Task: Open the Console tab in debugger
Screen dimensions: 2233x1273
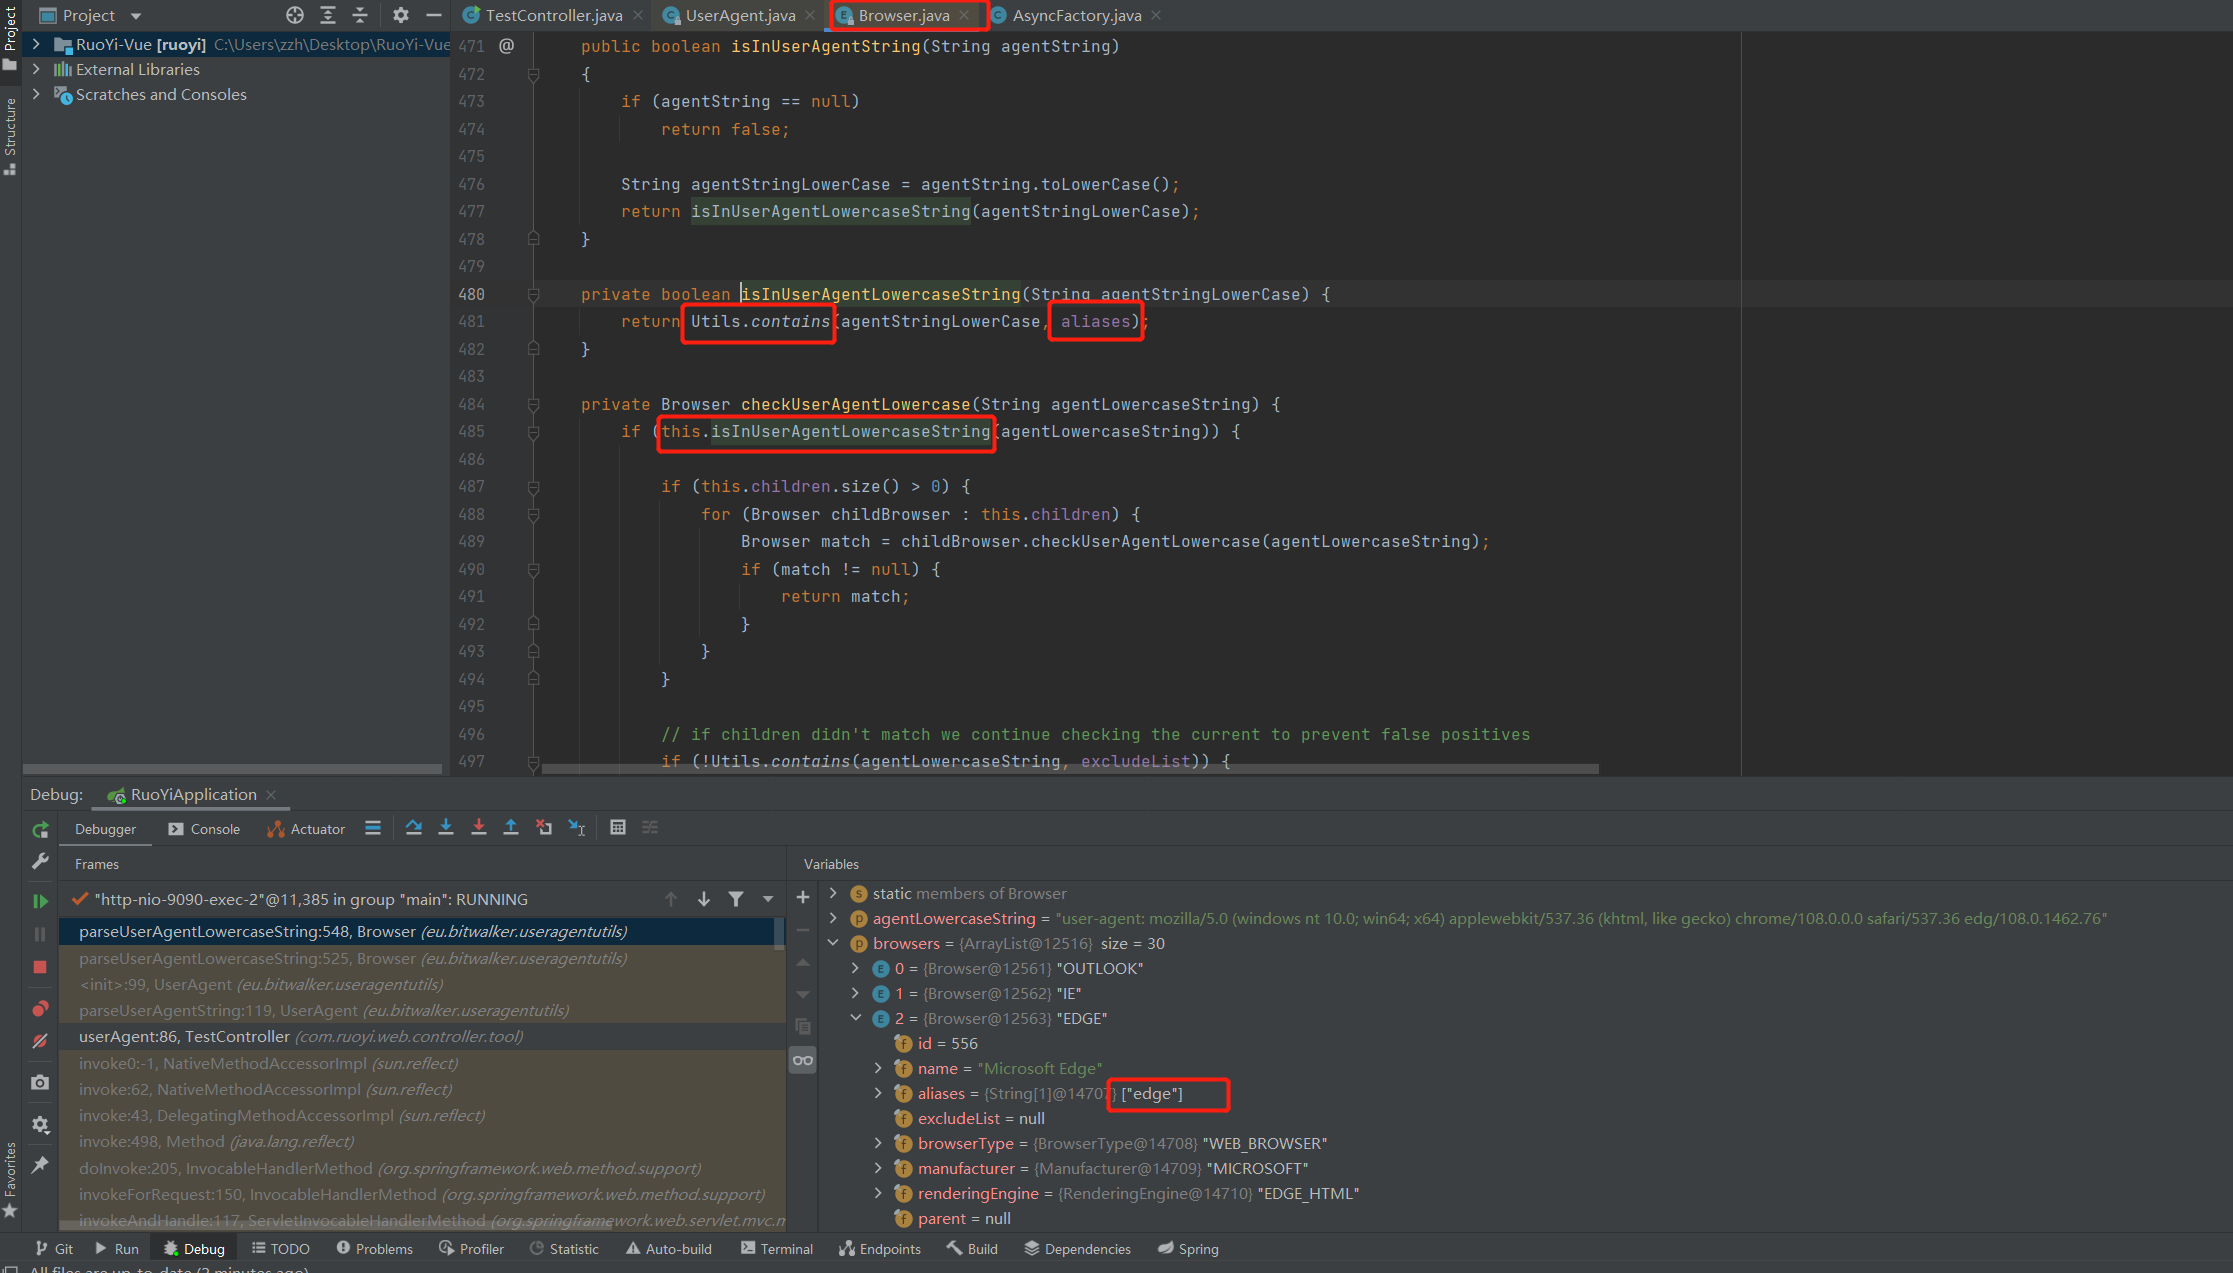Action: tap(204, 829)
